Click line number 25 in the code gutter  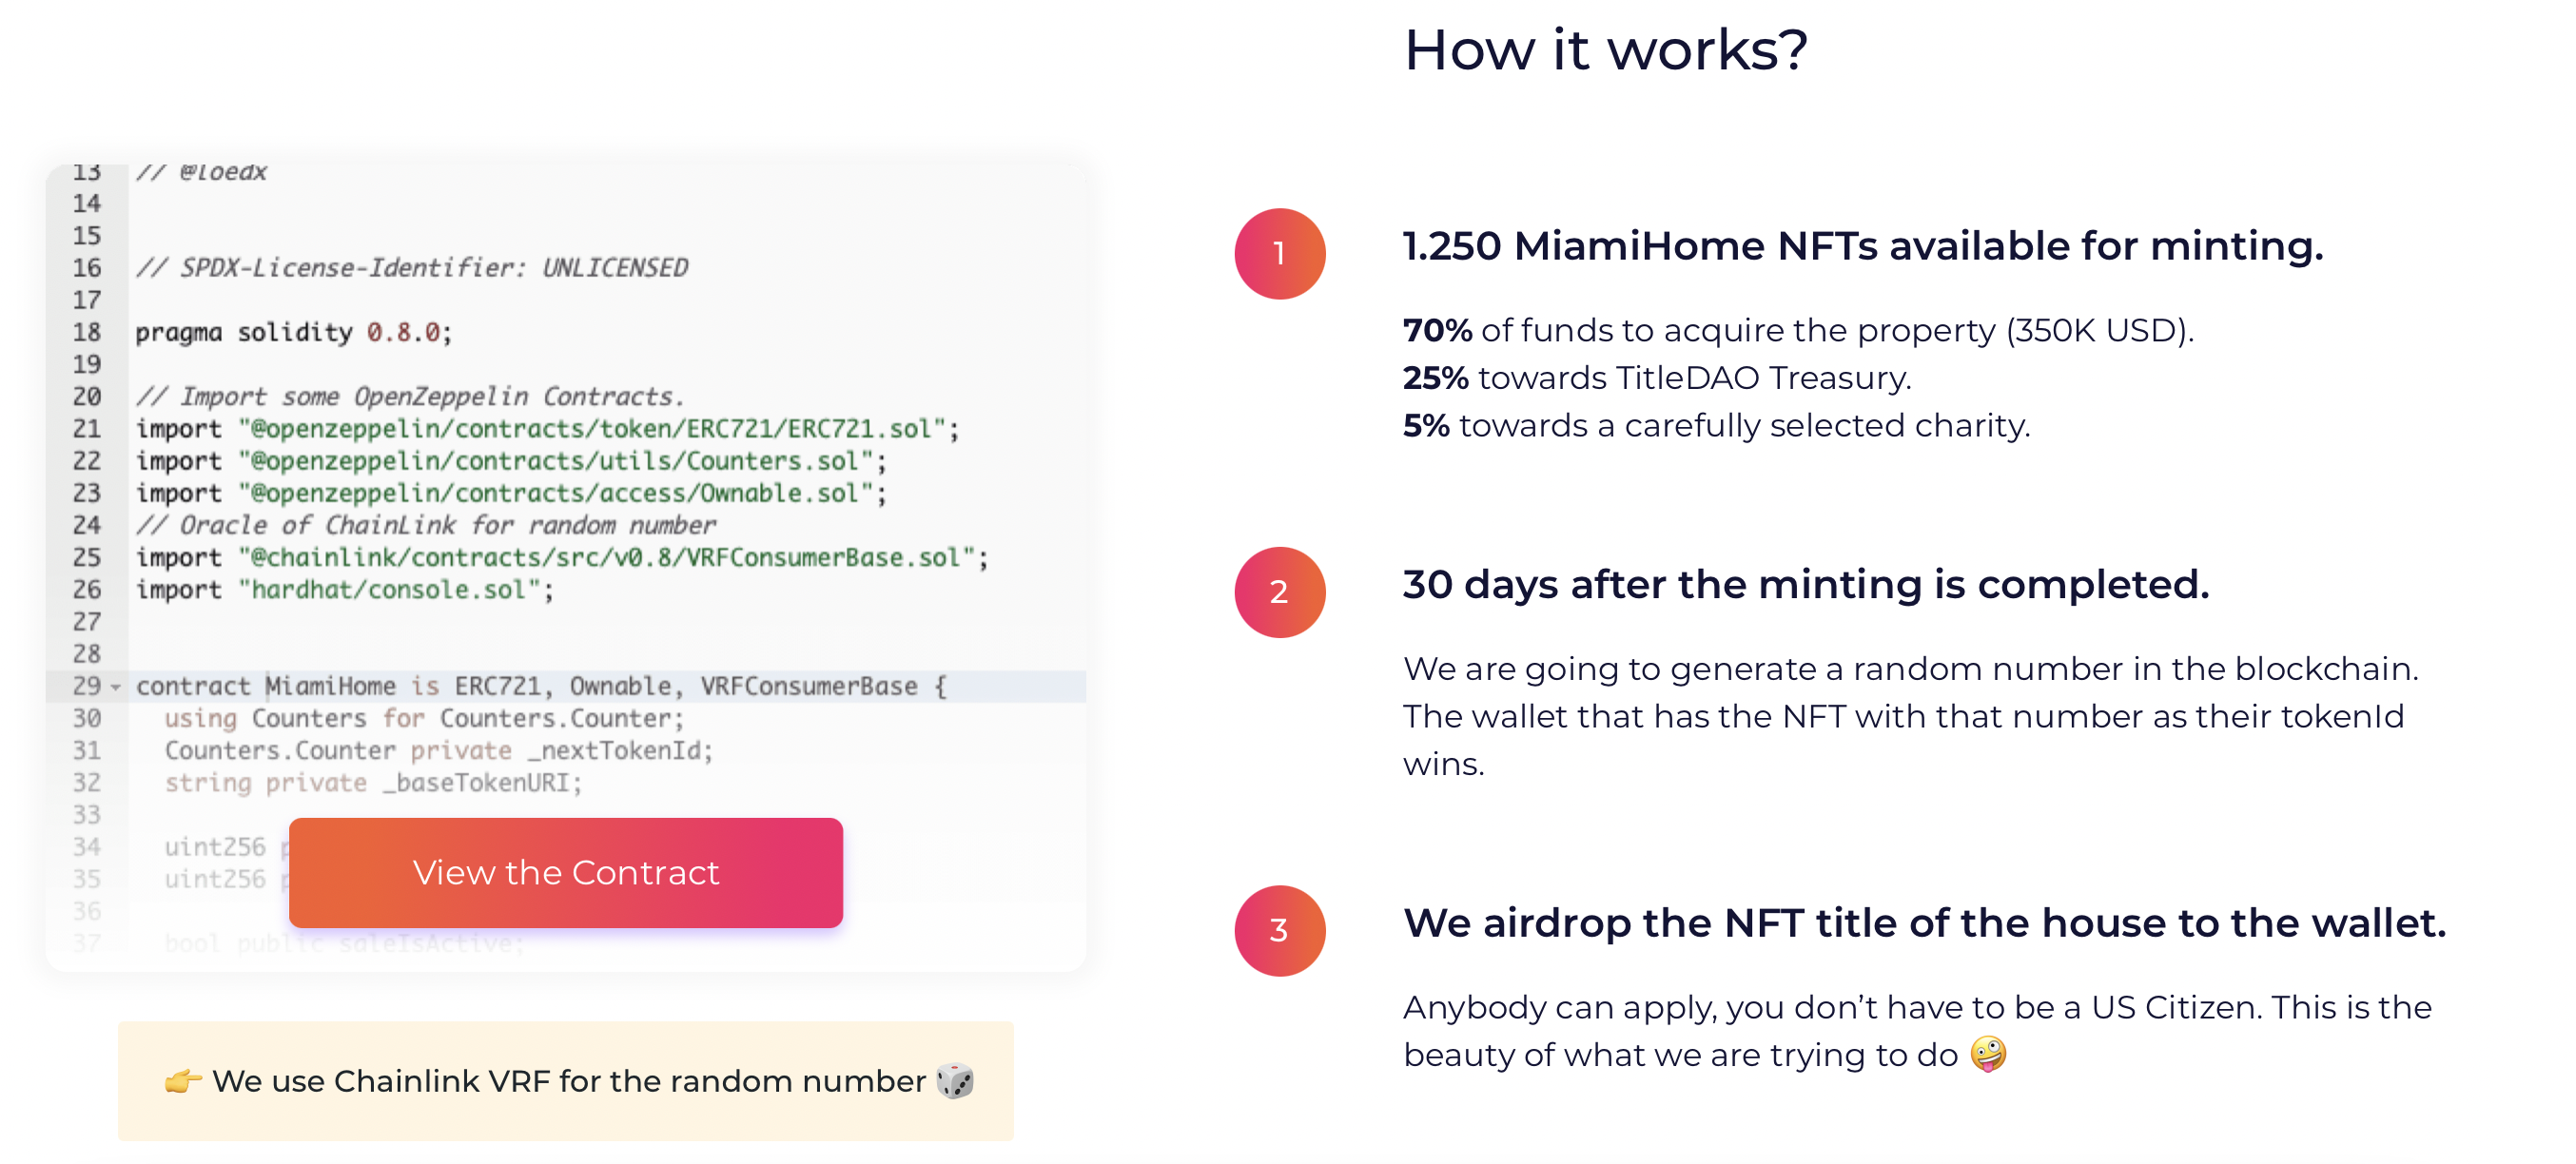(x=87, y=558)
